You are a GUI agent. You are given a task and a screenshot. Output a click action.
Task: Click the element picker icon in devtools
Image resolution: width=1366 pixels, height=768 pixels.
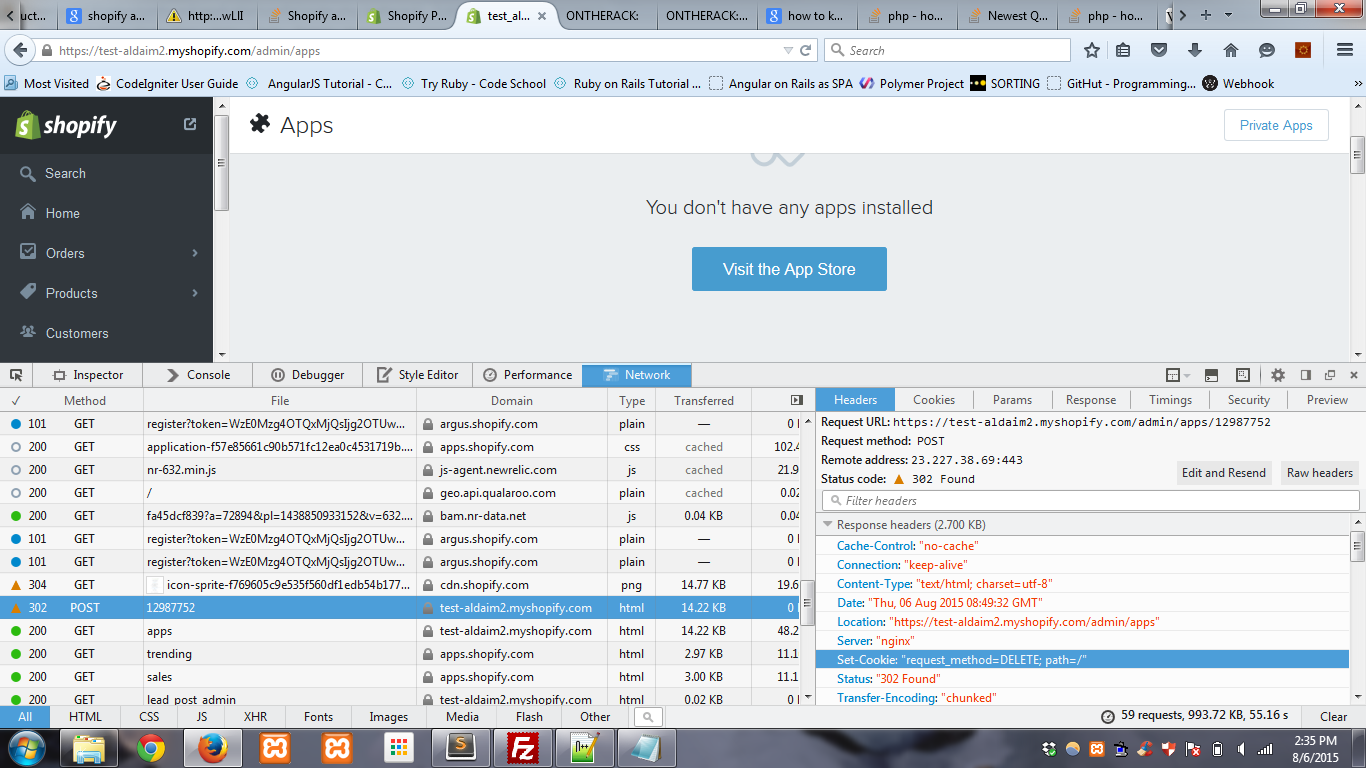pos(16,375)
